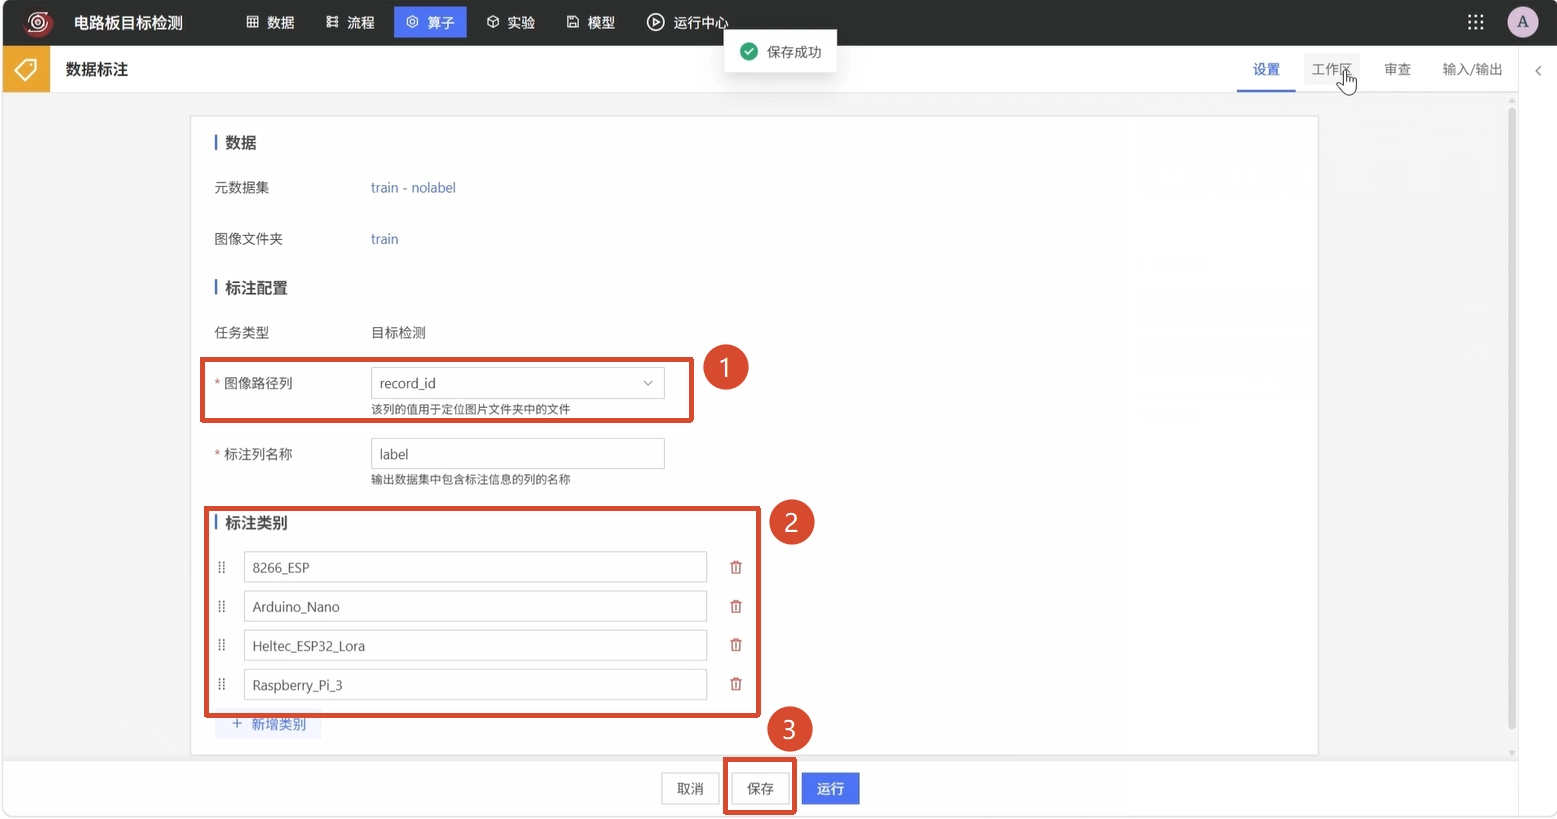This screenshot has width=1557, height=819.
Task: Add a new category with 新增类别
Action: click(268, 724)
